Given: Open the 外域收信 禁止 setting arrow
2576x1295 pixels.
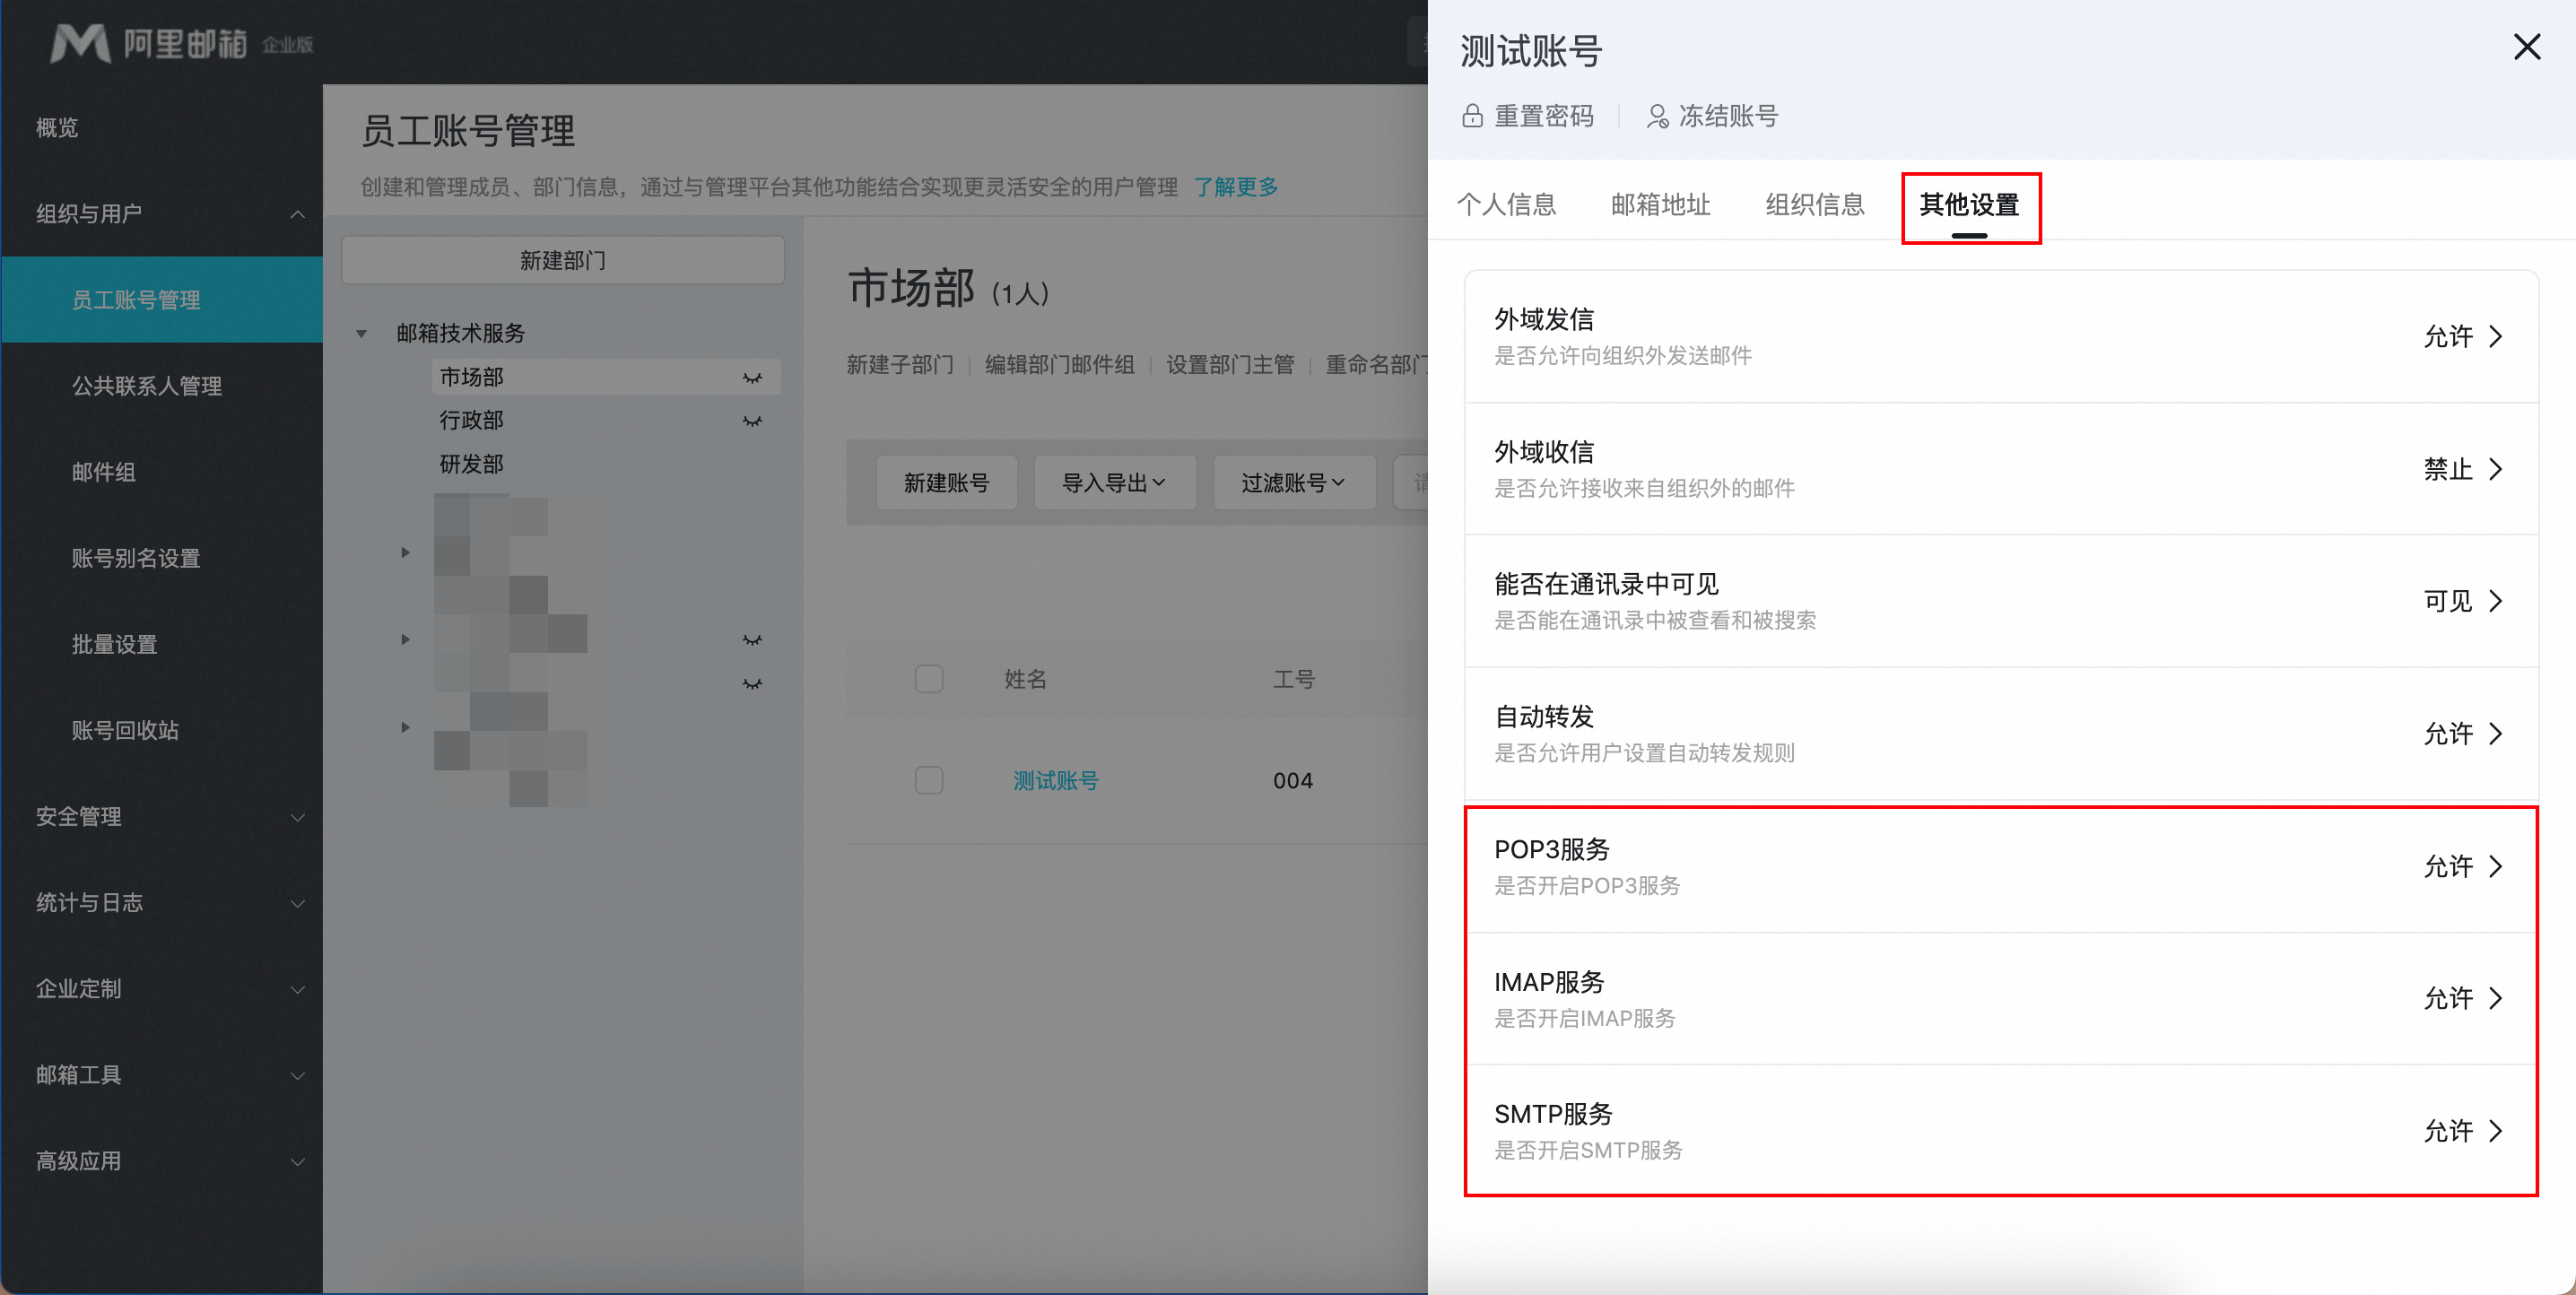Looking at the screenshot, I should click(x=2496, y=469).
